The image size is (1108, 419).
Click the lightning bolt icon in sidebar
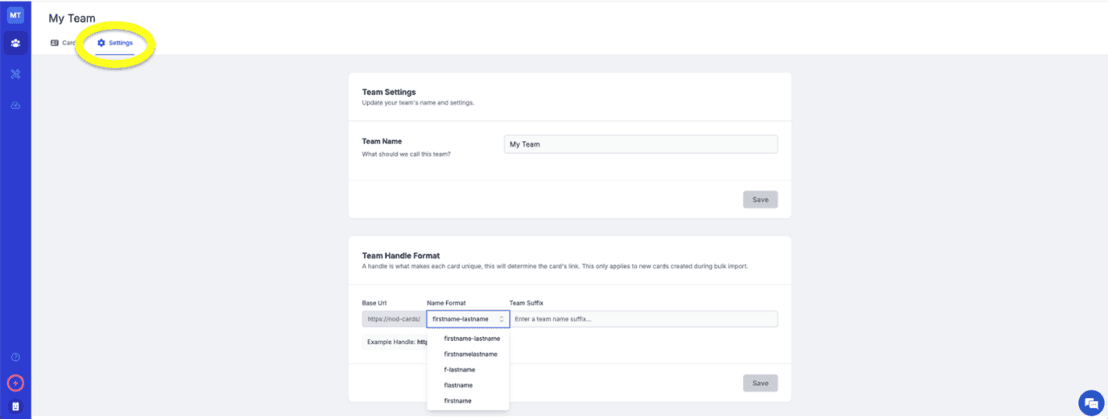coord(15,383)
